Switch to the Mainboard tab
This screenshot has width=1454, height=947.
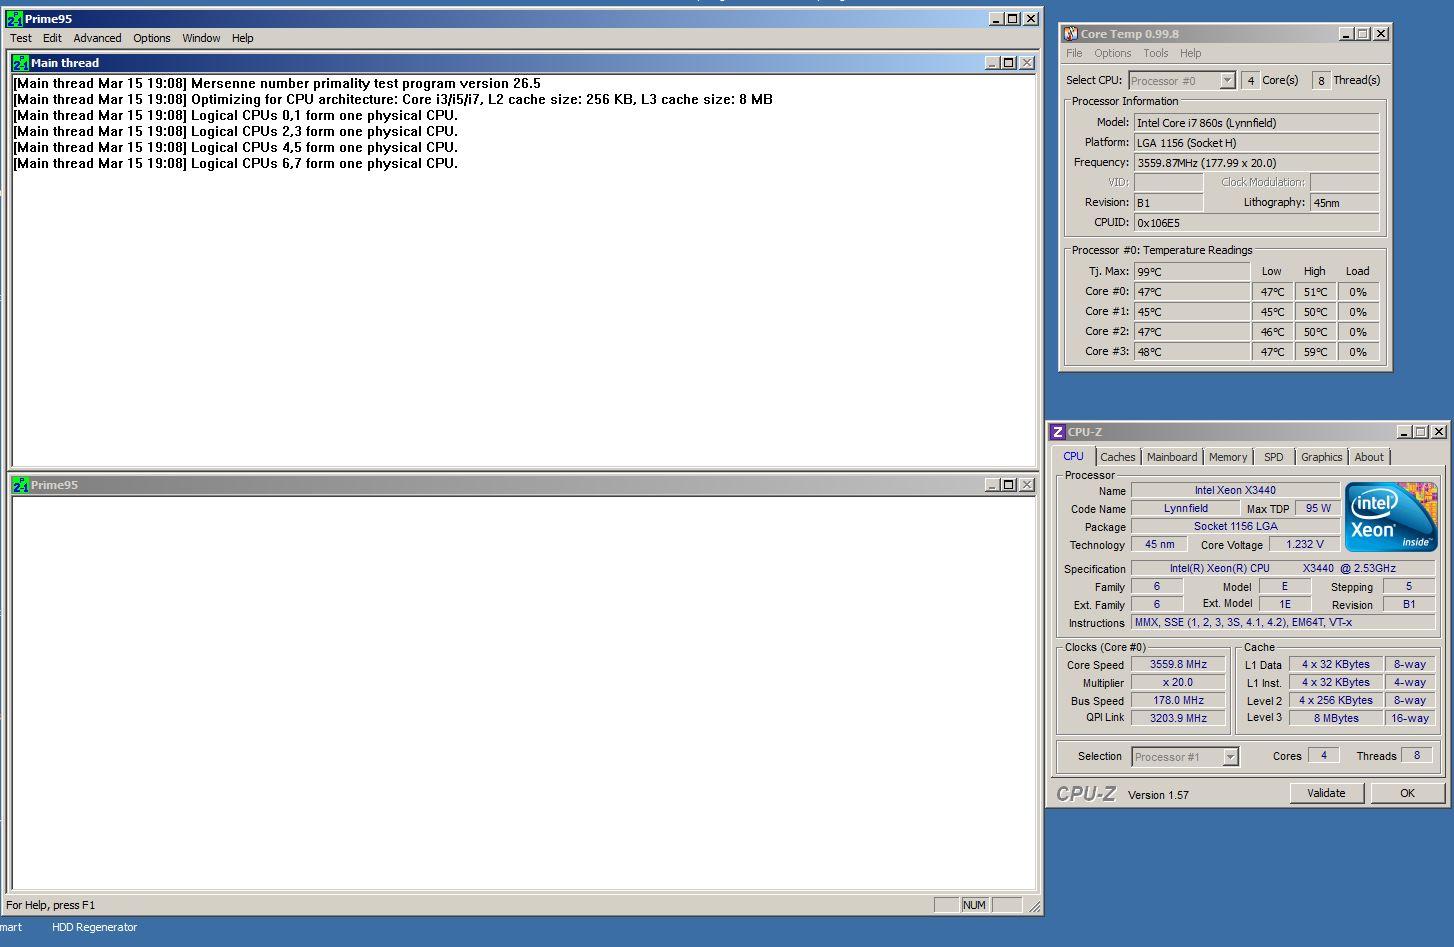click(1172, 457)
